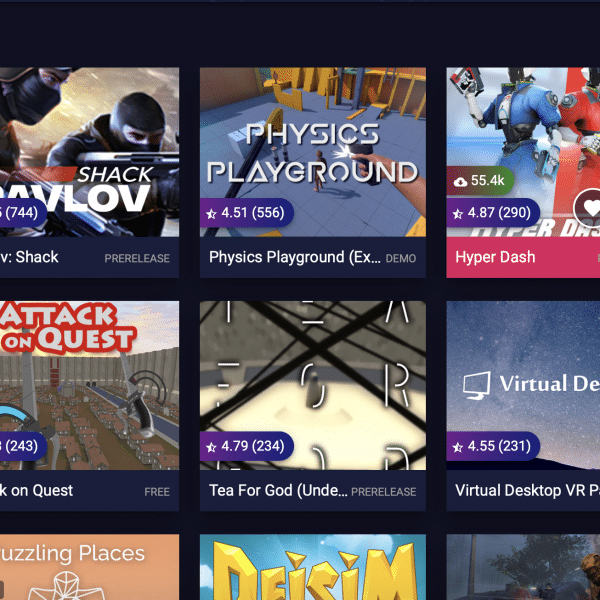This screenshot has height=600, width=600.
Task: Open the Puzzling Places thumbnail
Action: (x=89, y=567)
